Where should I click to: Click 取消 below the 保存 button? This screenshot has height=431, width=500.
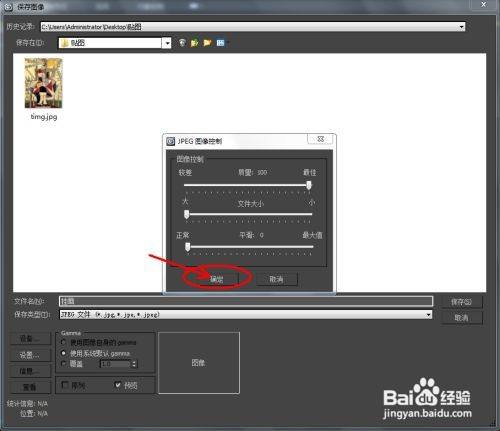click(461, 318)
